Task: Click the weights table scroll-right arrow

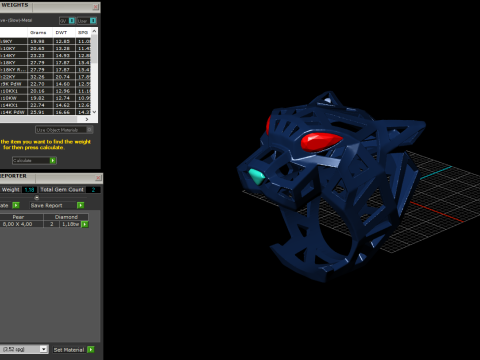Action: [87, 119]
